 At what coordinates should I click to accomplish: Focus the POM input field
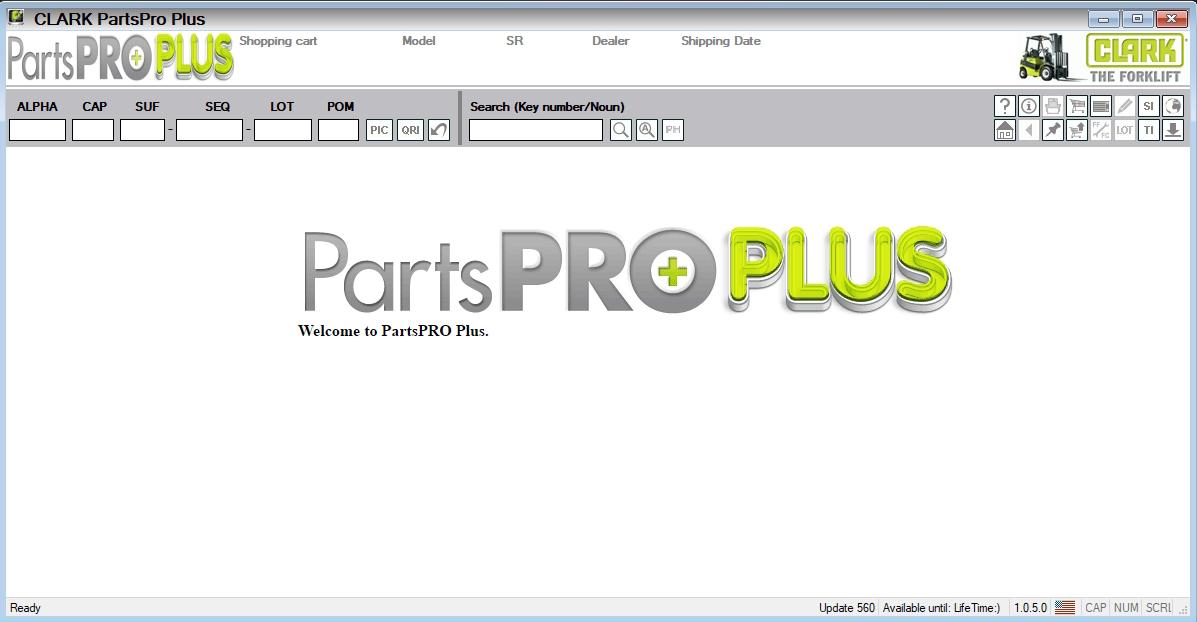coord(338,130)
